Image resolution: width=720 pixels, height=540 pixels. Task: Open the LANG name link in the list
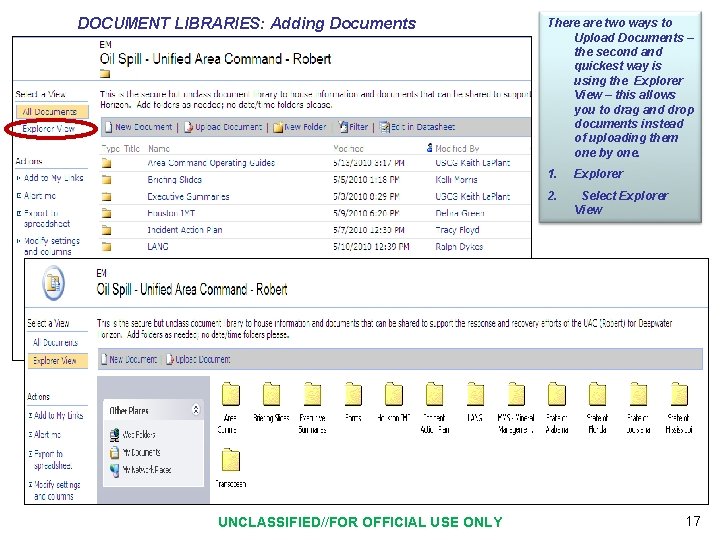click(158, 247)
